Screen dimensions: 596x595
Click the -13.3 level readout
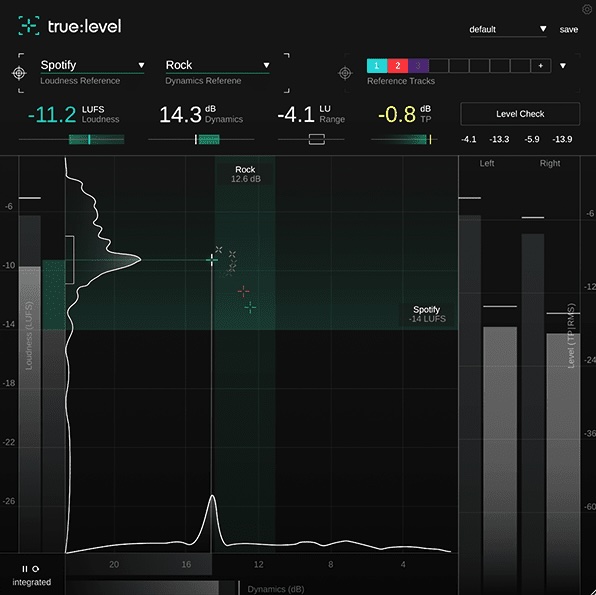499,139
